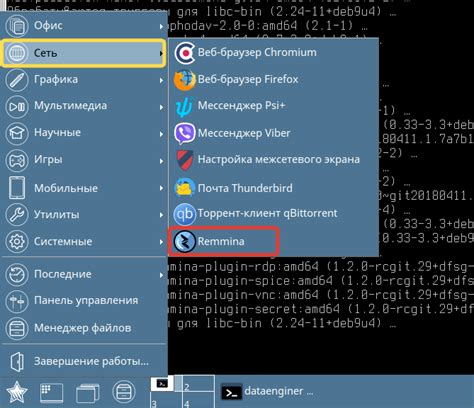Viewport: 474px width, 408px height.
Task: Click the Мобильные phone icon
Action: (x=17, y=188)
